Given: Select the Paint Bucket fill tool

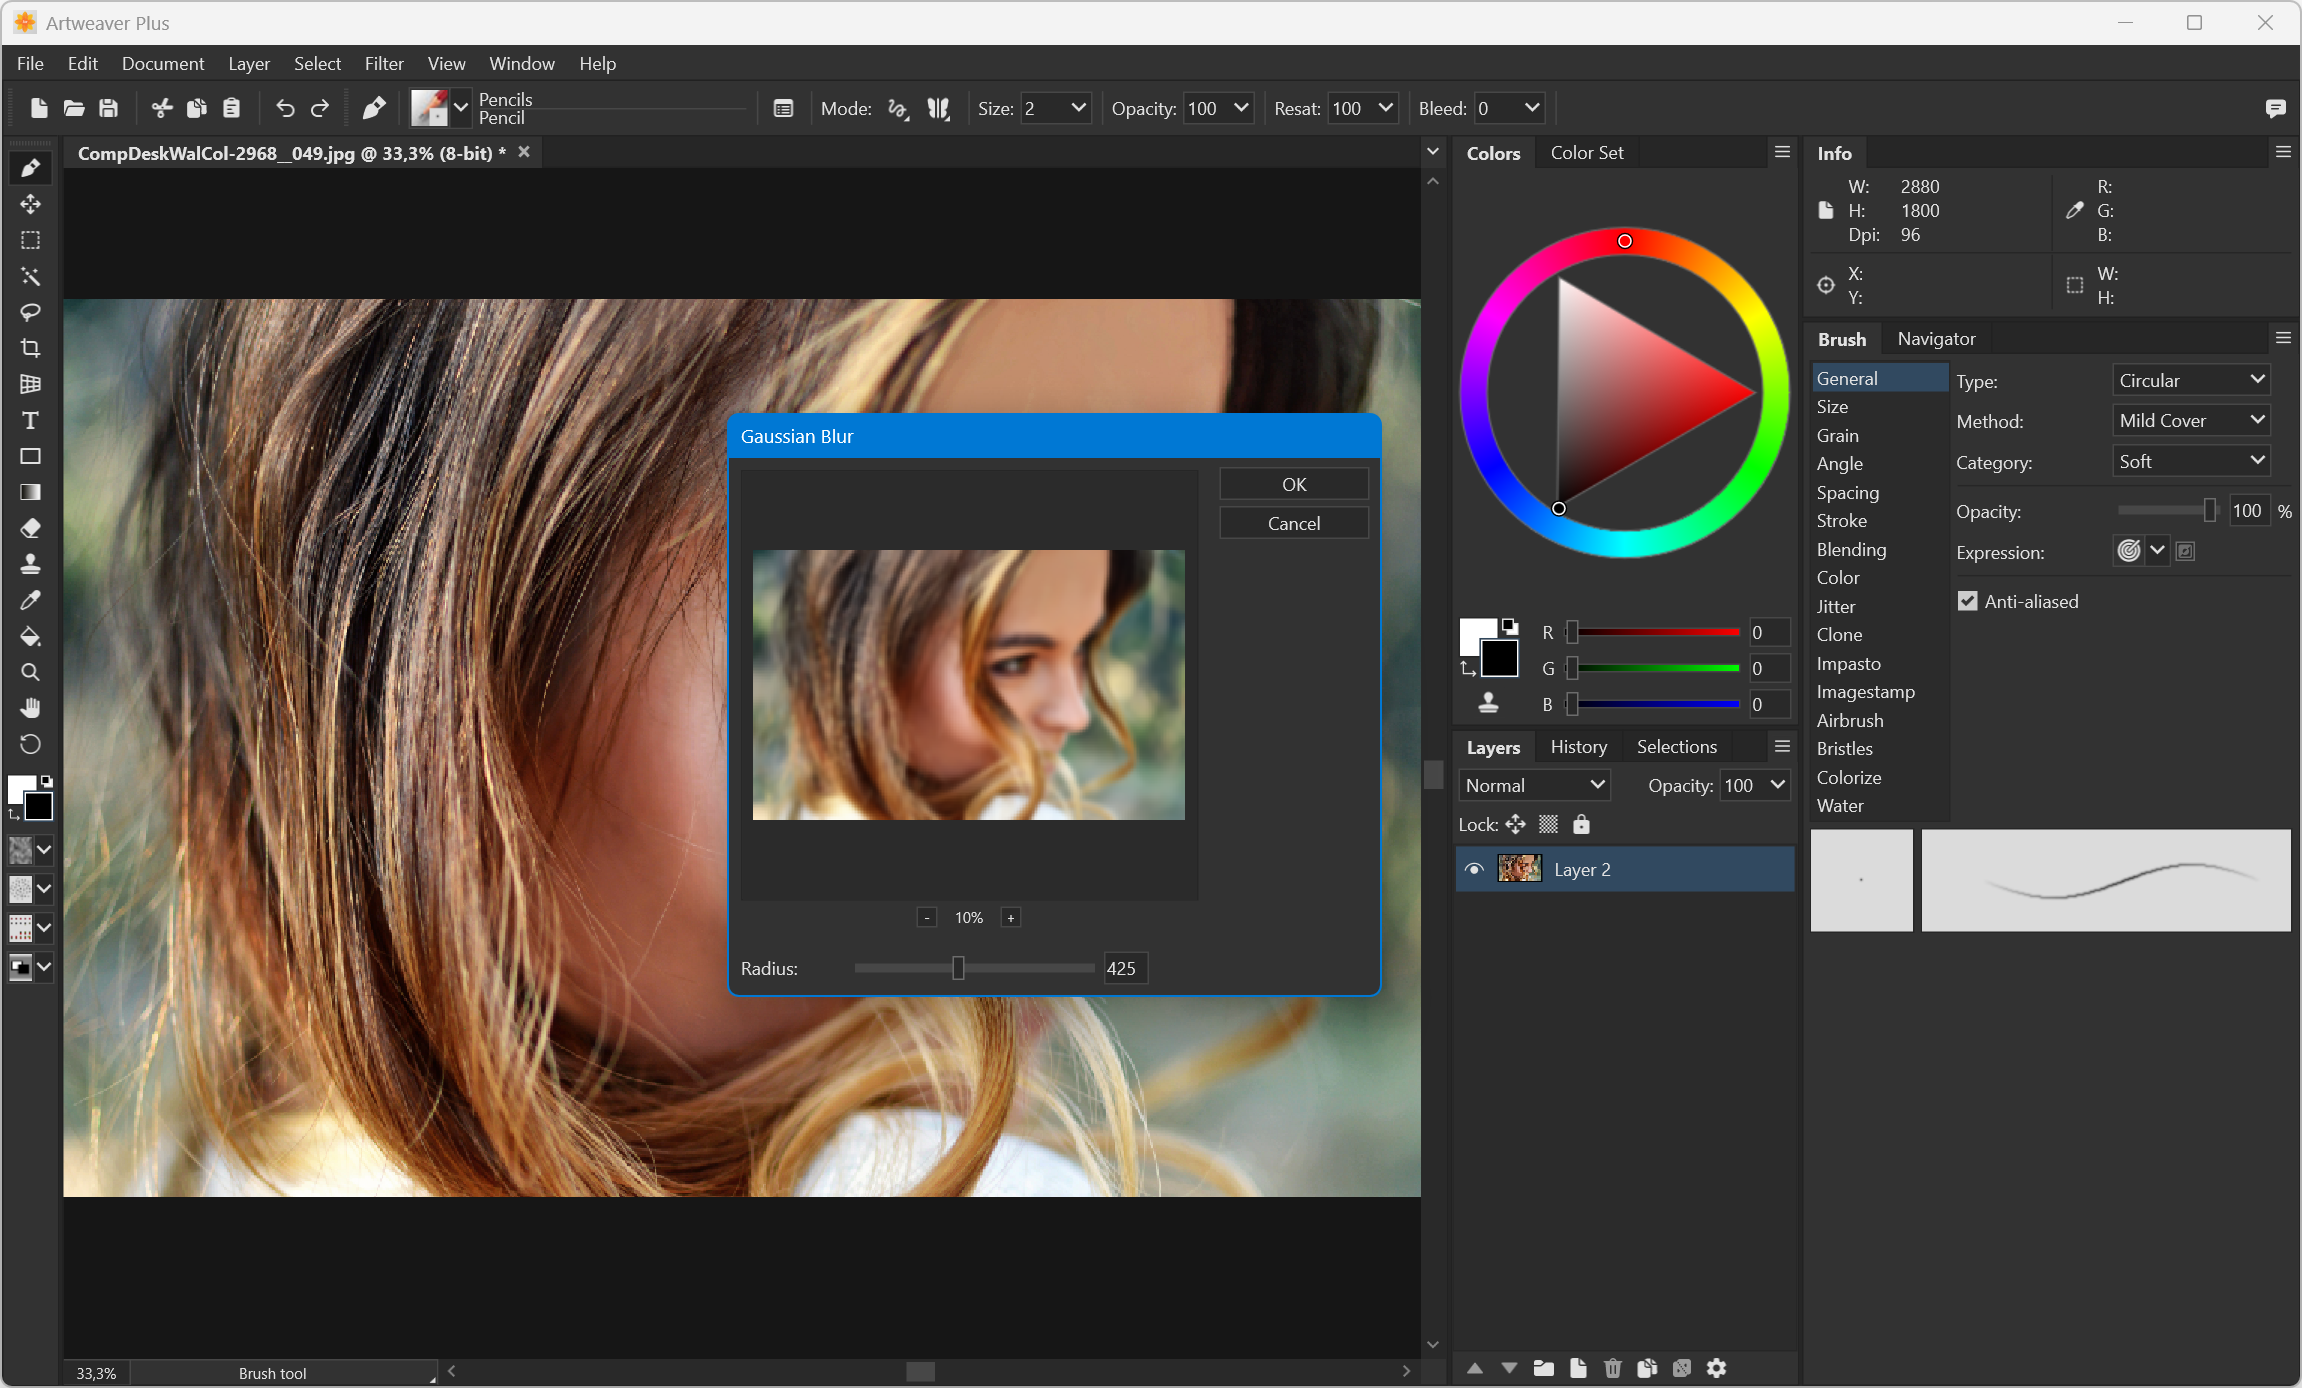Looking at the screenshot, I should click(x=30, y=636).
